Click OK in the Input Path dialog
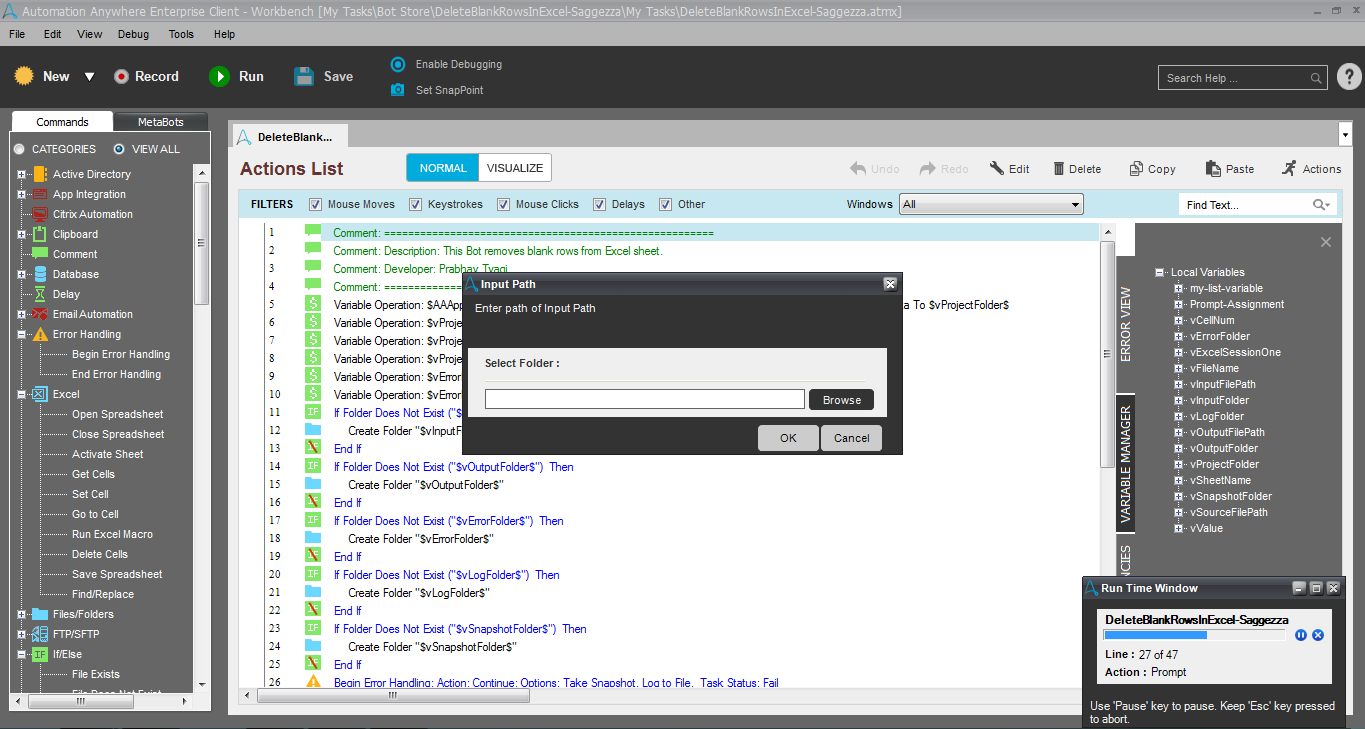This screenshot has height=729, width=1365. coord(789,438)
